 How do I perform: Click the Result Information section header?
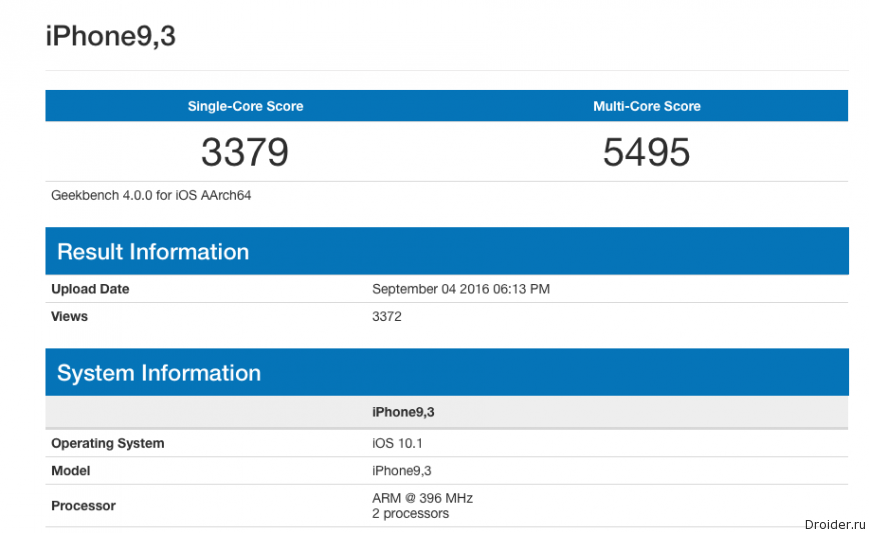tap(447, 251)
